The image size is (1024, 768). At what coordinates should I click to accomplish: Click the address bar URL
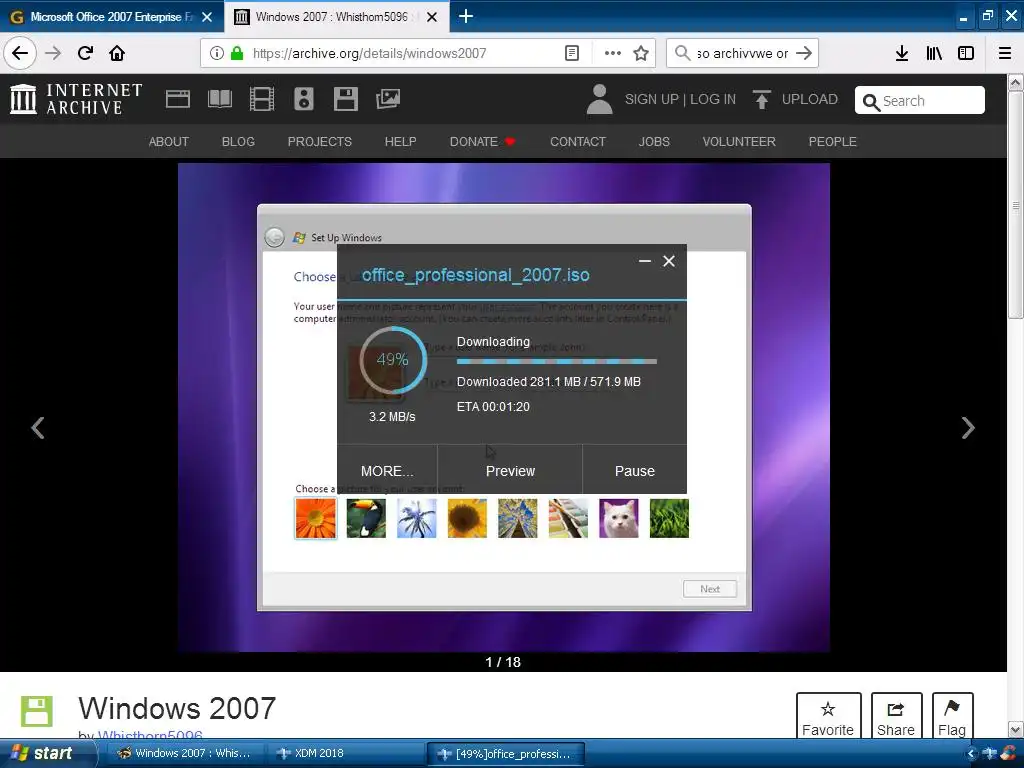pos(370,54)
